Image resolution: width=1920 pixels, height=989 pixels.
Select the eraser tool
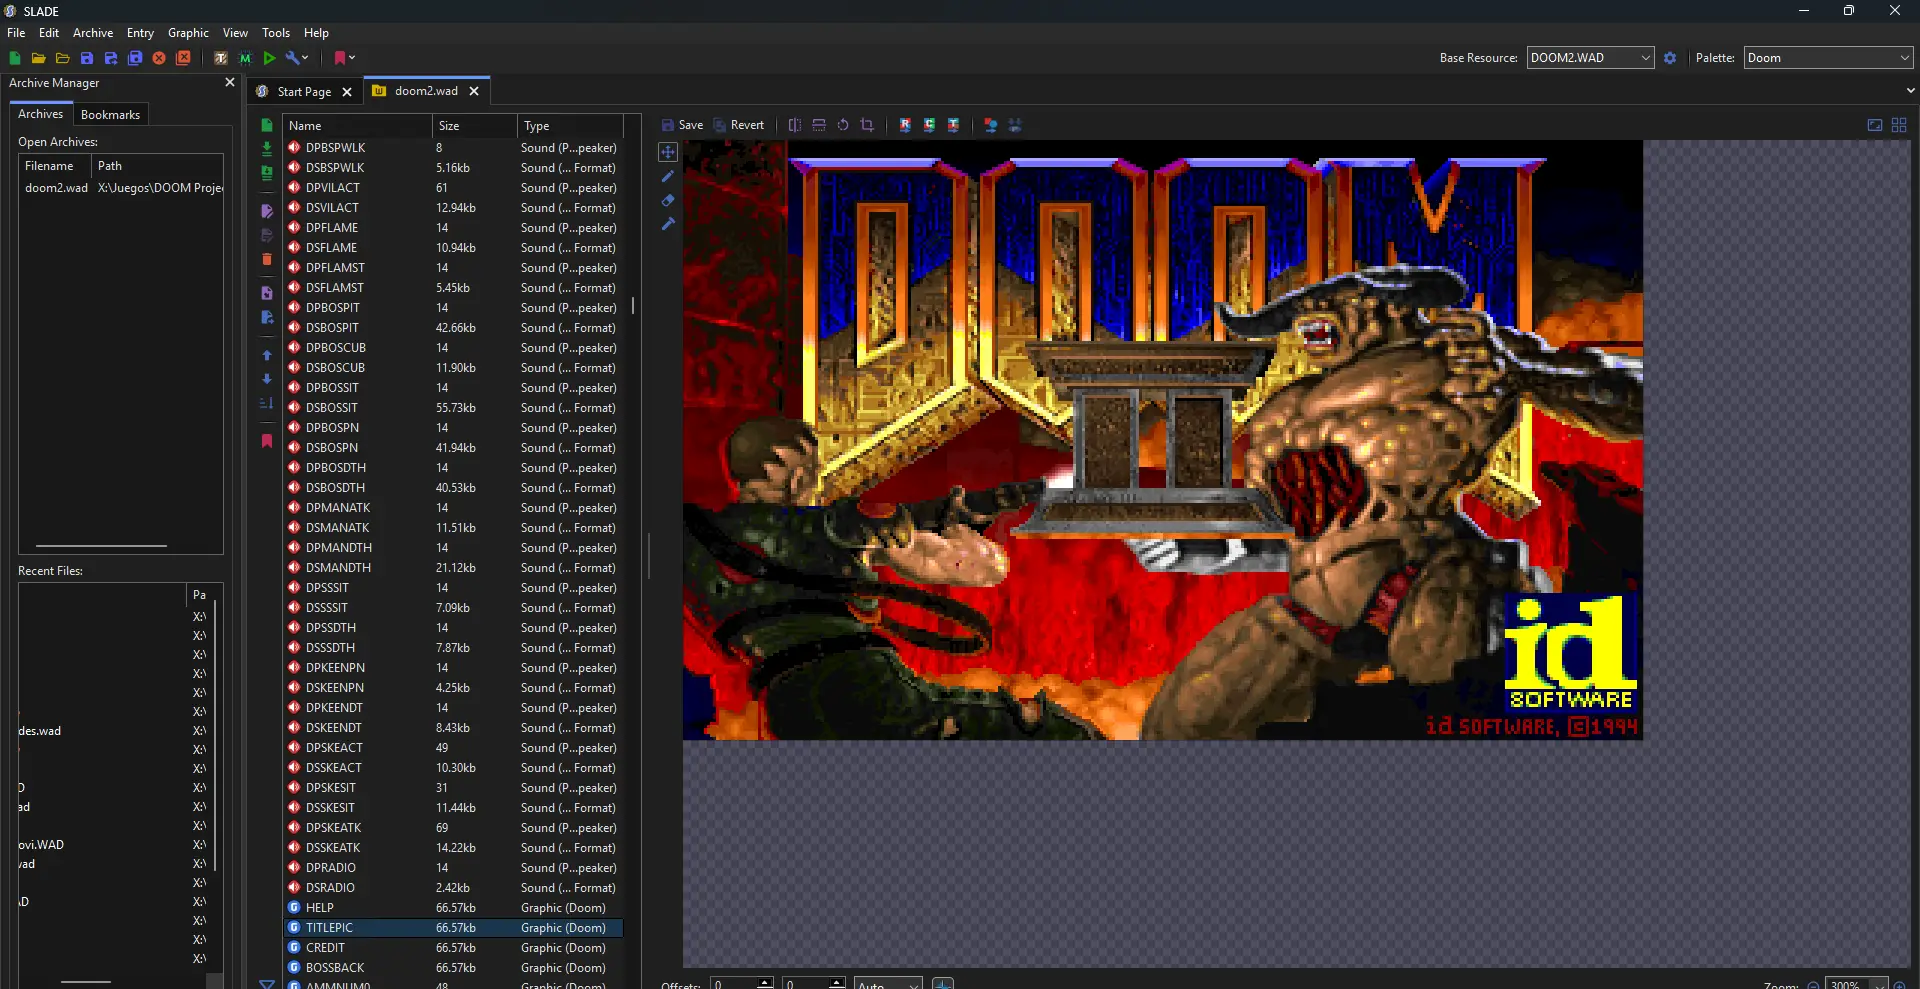(x=668, y=201)
